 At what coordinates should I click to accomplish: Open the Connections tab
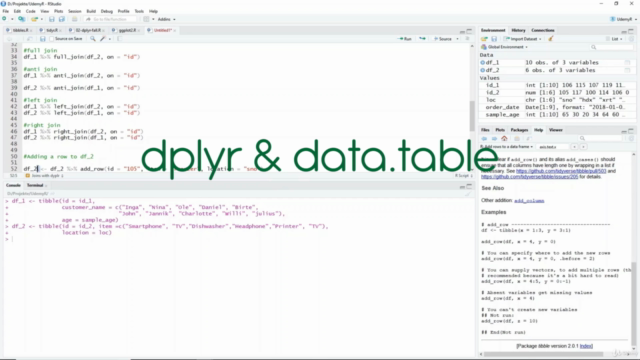click(x=542, y=30)
